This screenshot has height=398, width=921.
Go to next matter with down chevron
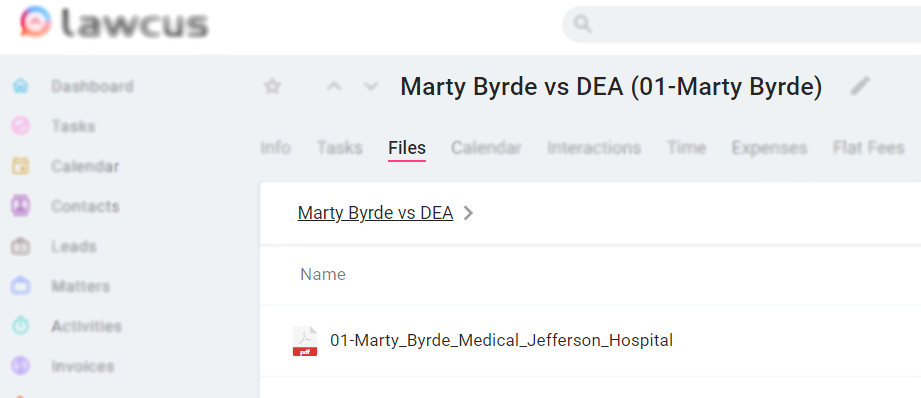click(x=371, y=87)
